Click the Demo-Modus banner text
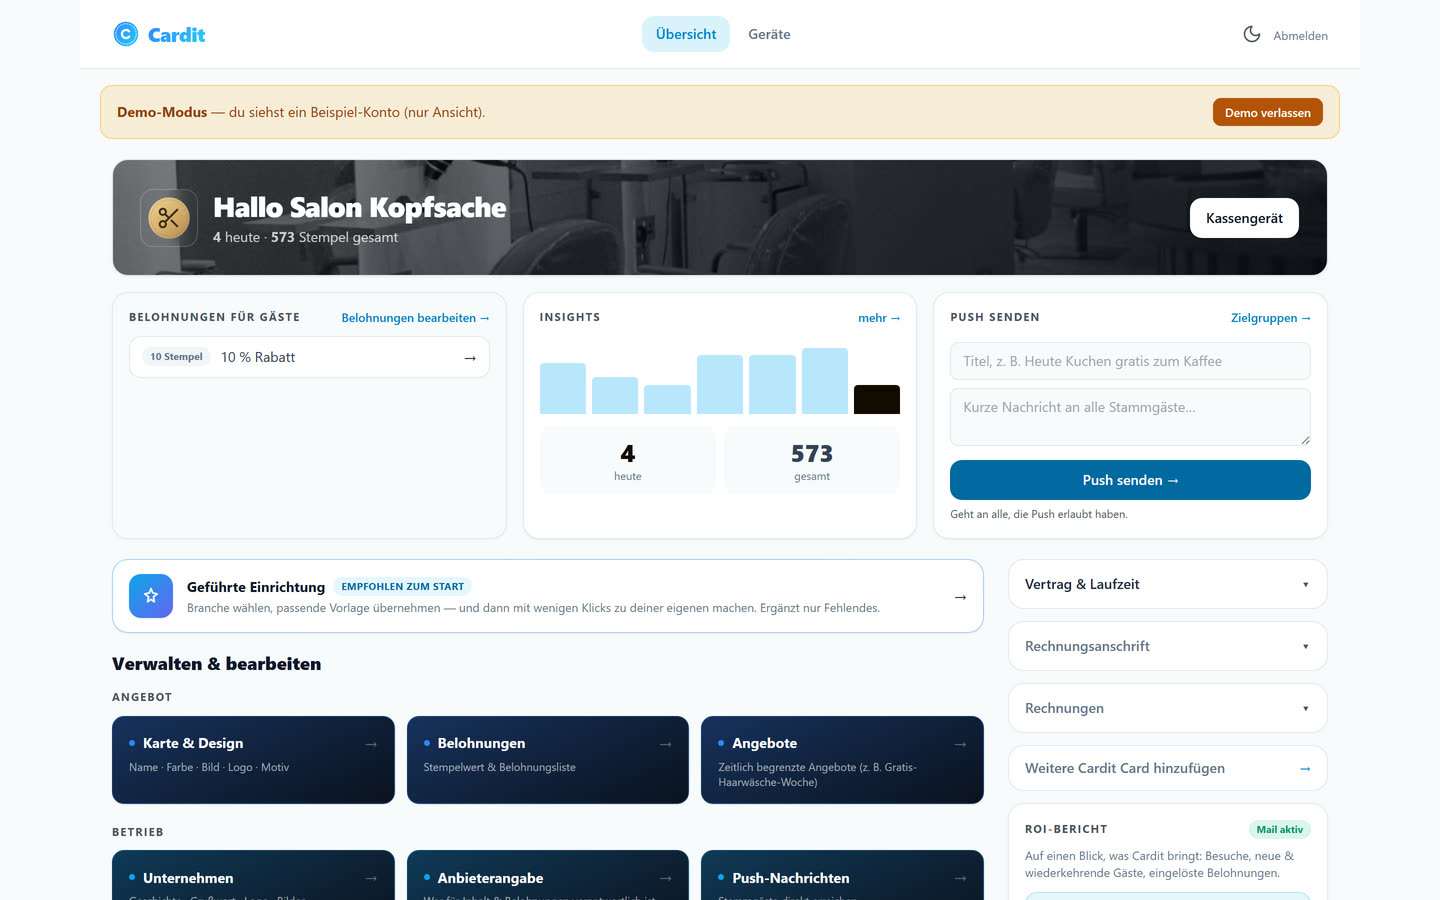Viewport: 1440px width, 900px height. (x=301, y=112)
